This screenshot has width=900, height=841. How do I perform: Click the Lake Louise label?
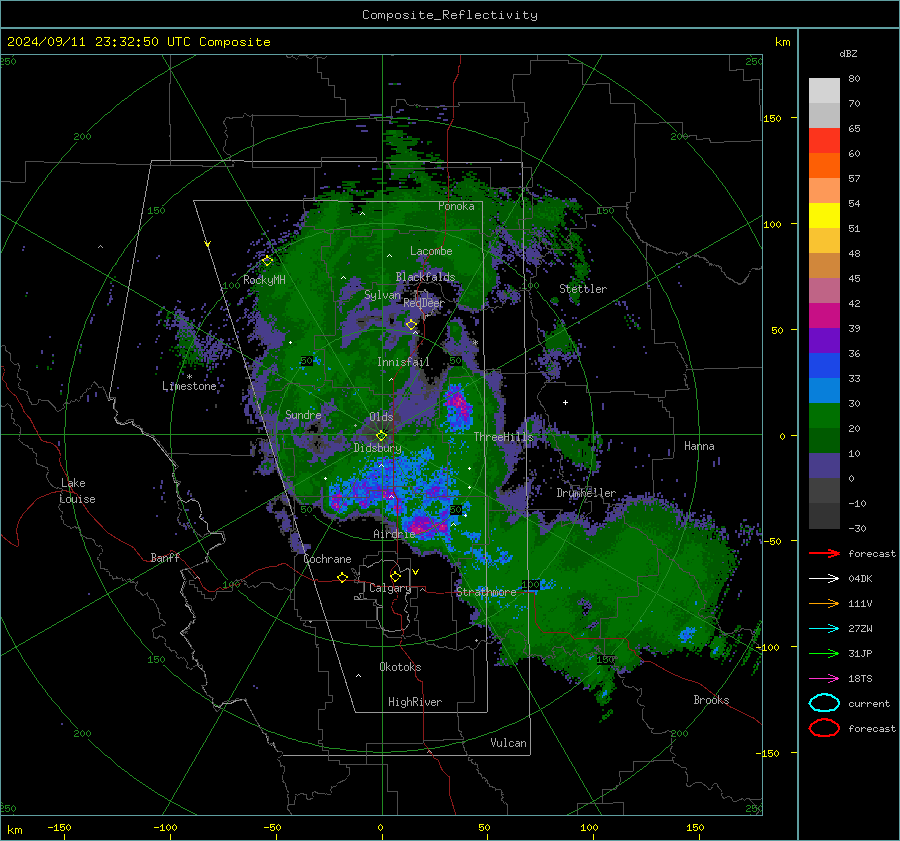click(x=78, y=491)
